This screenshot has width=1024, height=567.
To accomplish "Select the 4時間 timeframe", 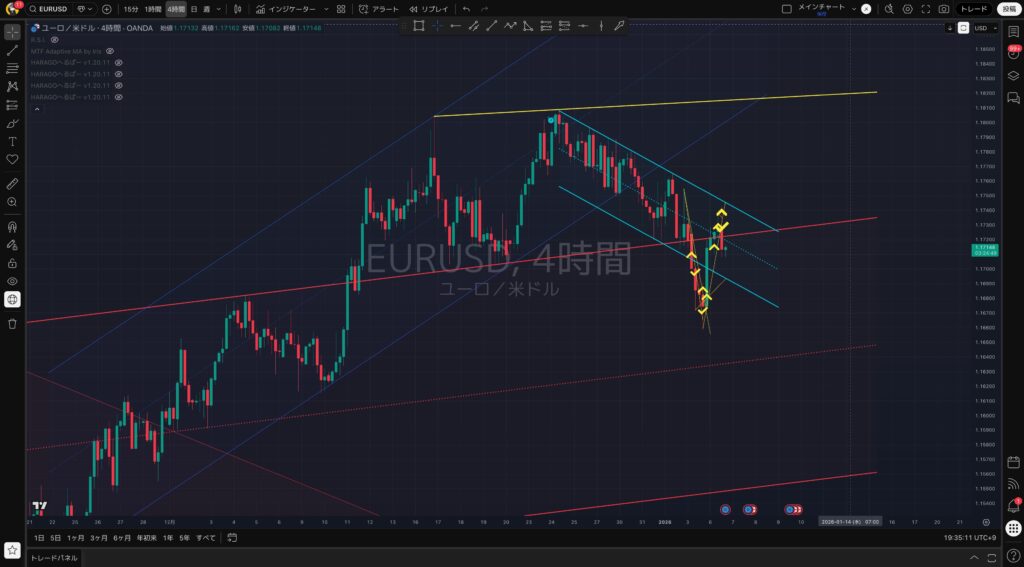I will coord(175,9).
